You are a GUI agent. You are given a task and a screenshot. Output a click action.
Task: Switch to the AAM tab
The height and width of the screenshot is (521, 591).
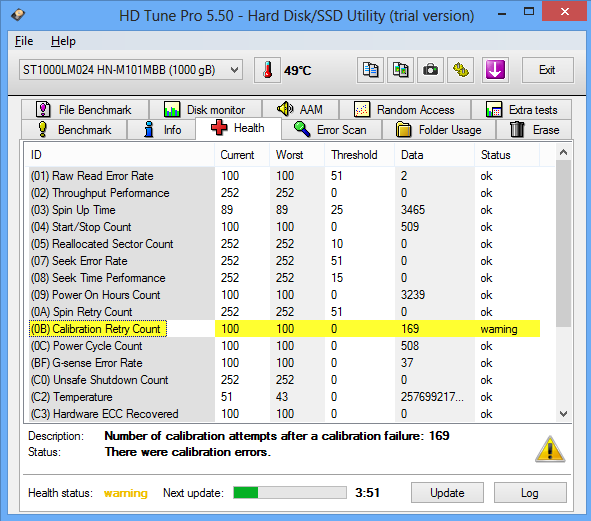[300, 110]
